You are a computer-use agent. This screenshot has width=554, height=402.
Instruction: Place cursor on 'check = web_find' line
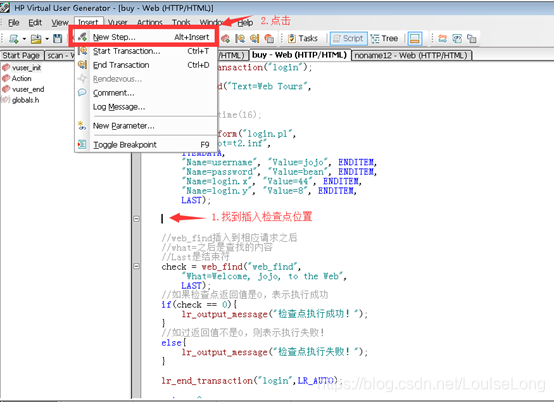click(x=231, y=267)
